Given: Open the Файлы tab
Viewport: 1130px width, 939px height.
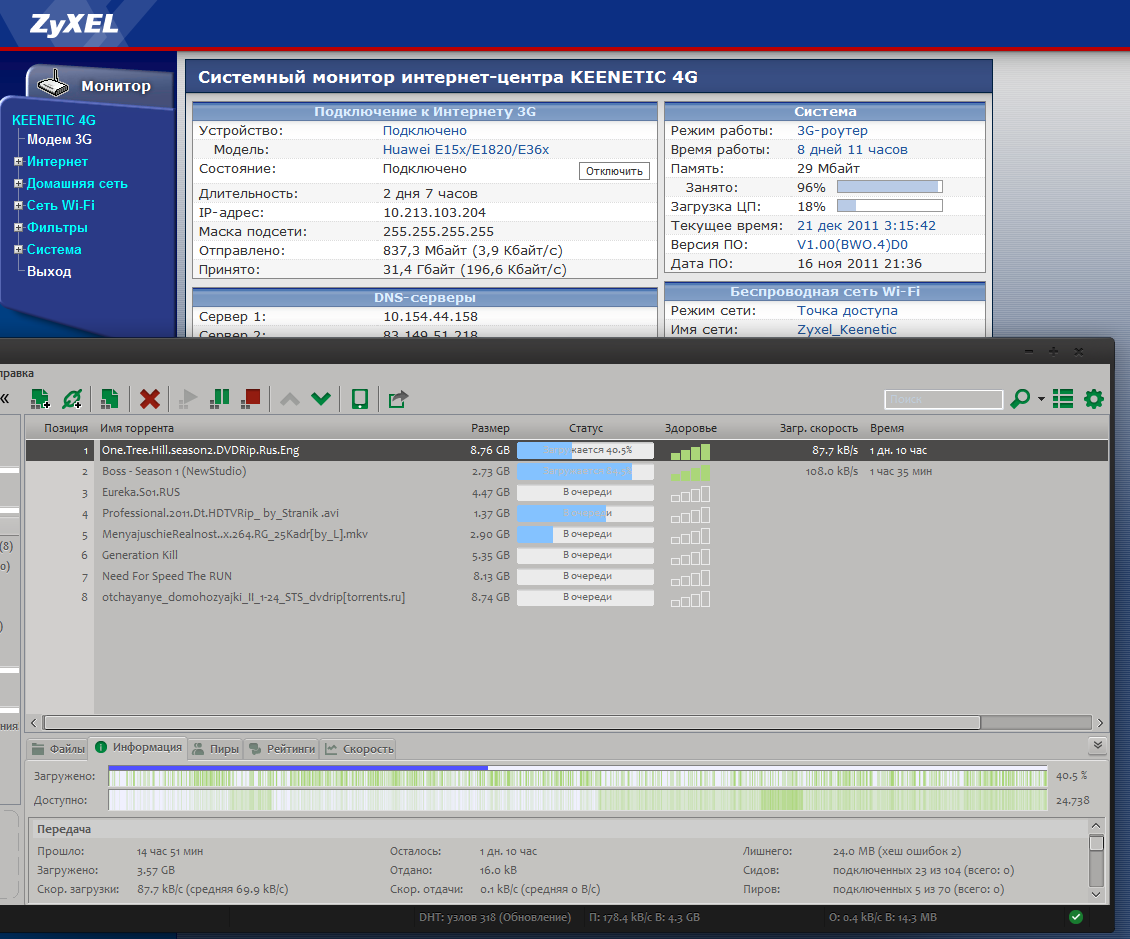Looking at the screenshot, I should pos(58,749).
